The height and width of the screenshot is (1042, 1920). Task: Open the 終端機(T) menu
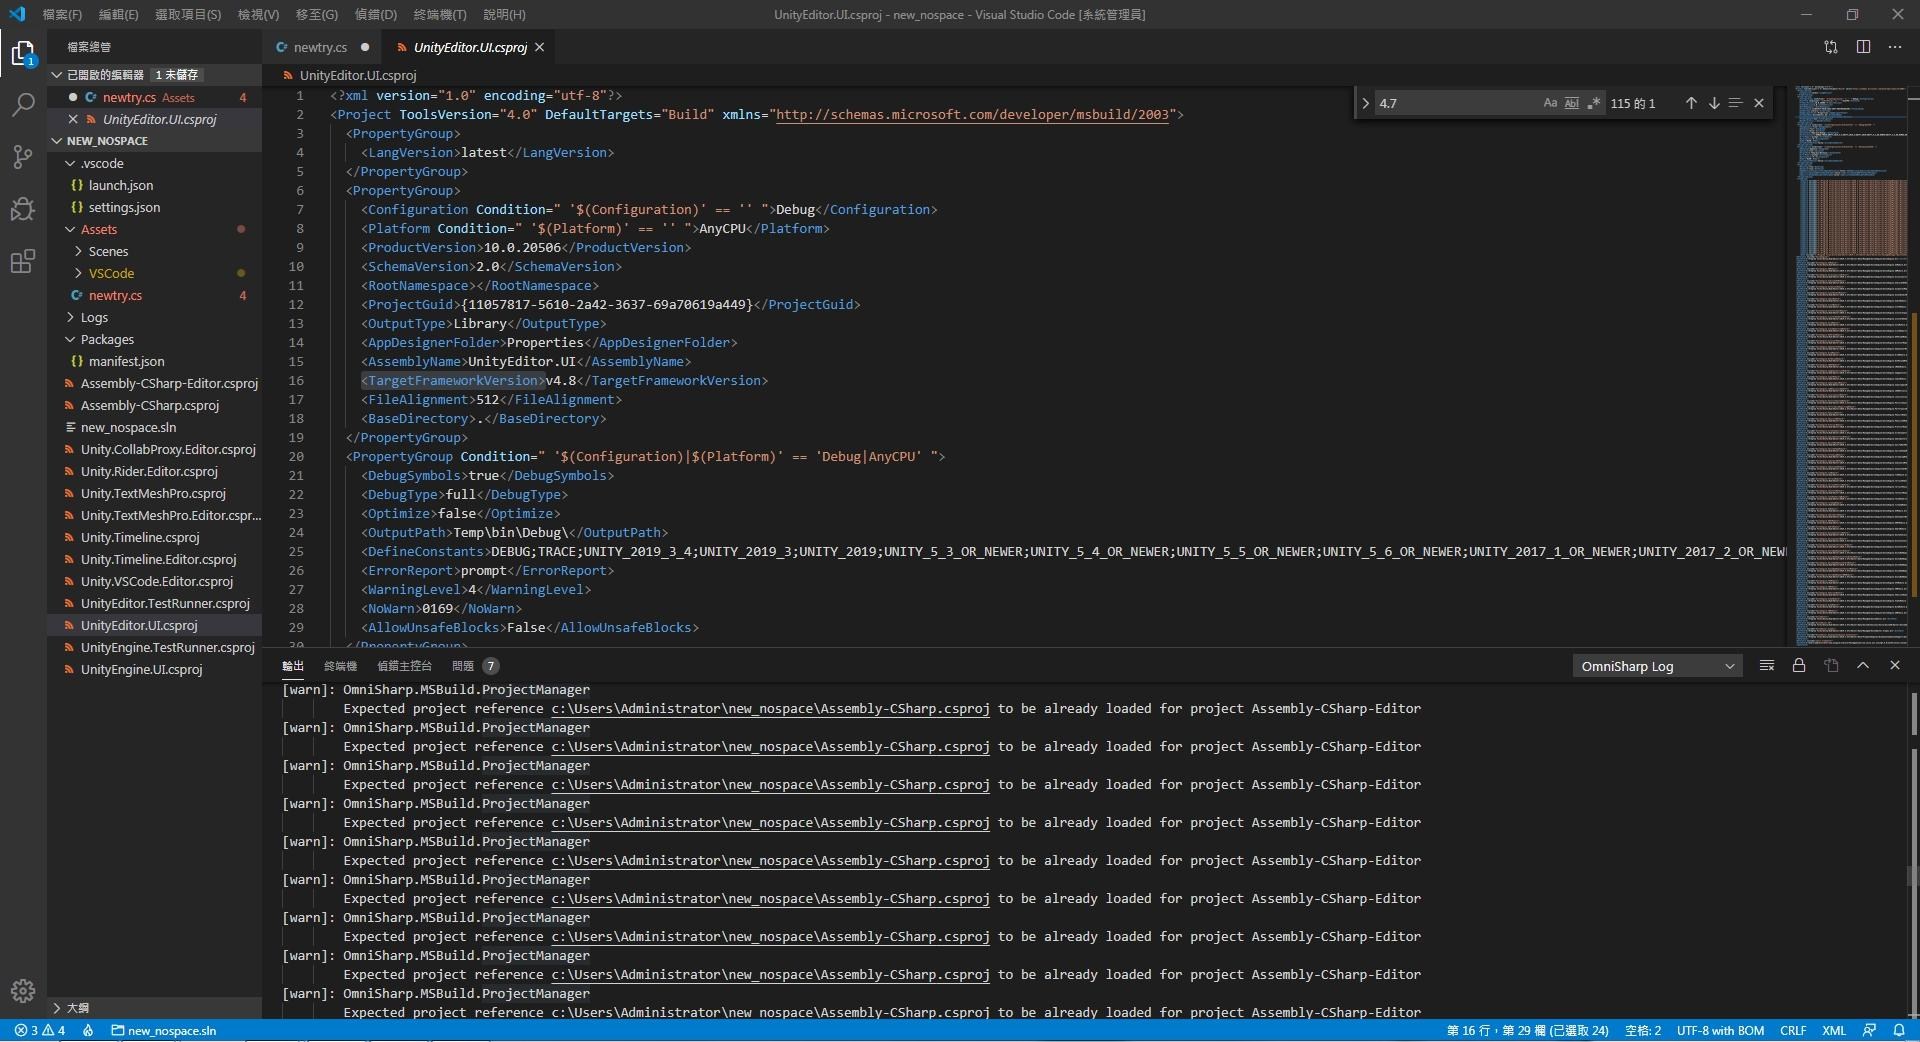[x=440, y=14]
